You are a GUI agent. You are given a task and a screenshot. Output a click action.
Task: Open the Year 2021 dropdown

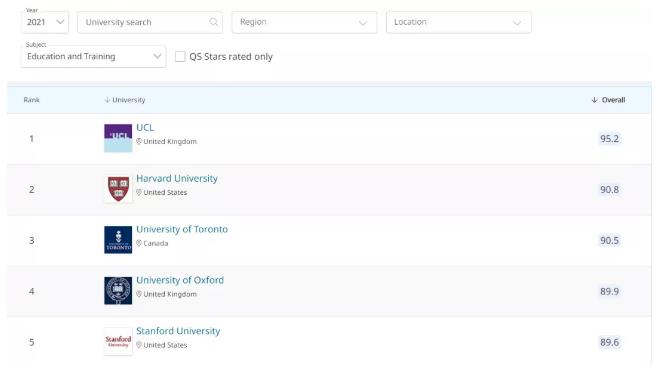[x=45, y=22]
